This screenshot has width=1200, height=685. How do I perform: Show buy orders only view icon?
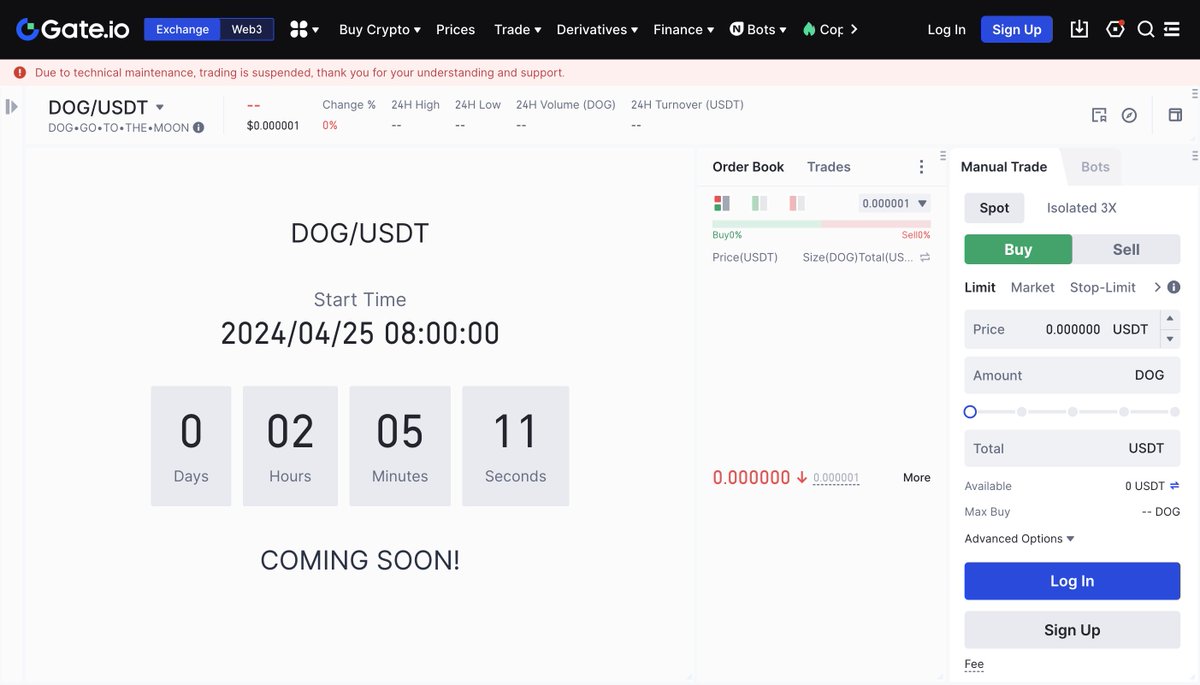tap(759, 203)
